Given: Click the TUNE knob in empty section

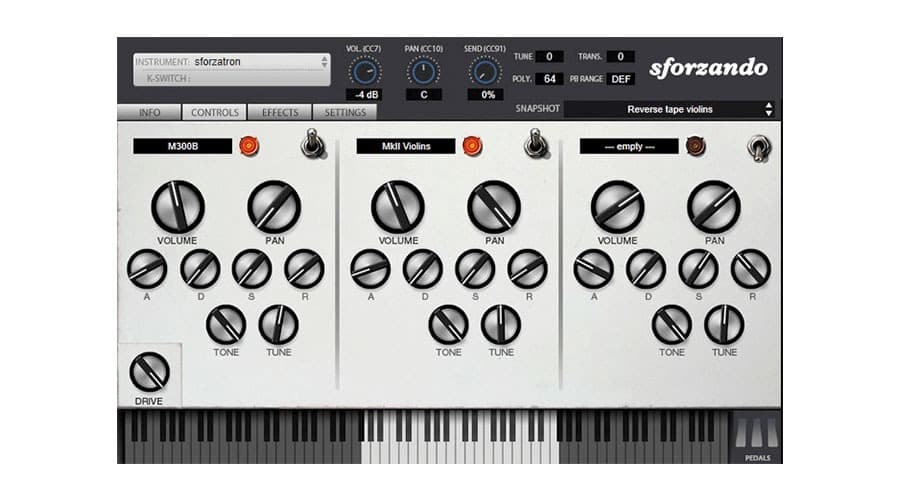Looking at the screenshot, I should 724,325.
